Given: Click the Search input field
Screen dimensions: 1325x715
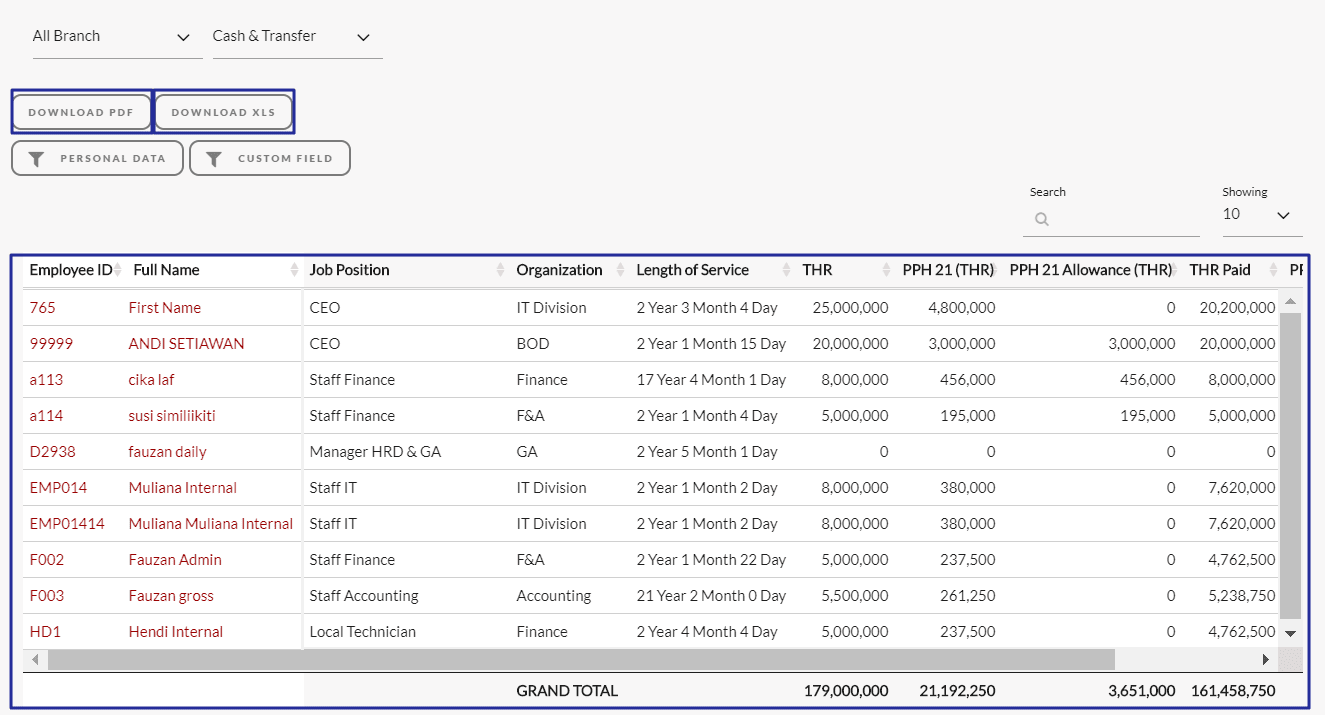Looking at the screenshot, I should coord(1120,219).
